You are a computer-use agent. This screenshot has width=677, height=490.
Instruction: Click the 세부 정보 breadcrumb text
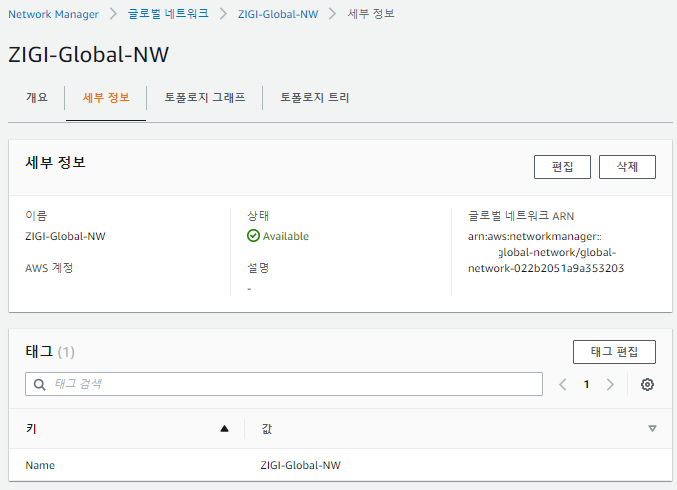371,14
